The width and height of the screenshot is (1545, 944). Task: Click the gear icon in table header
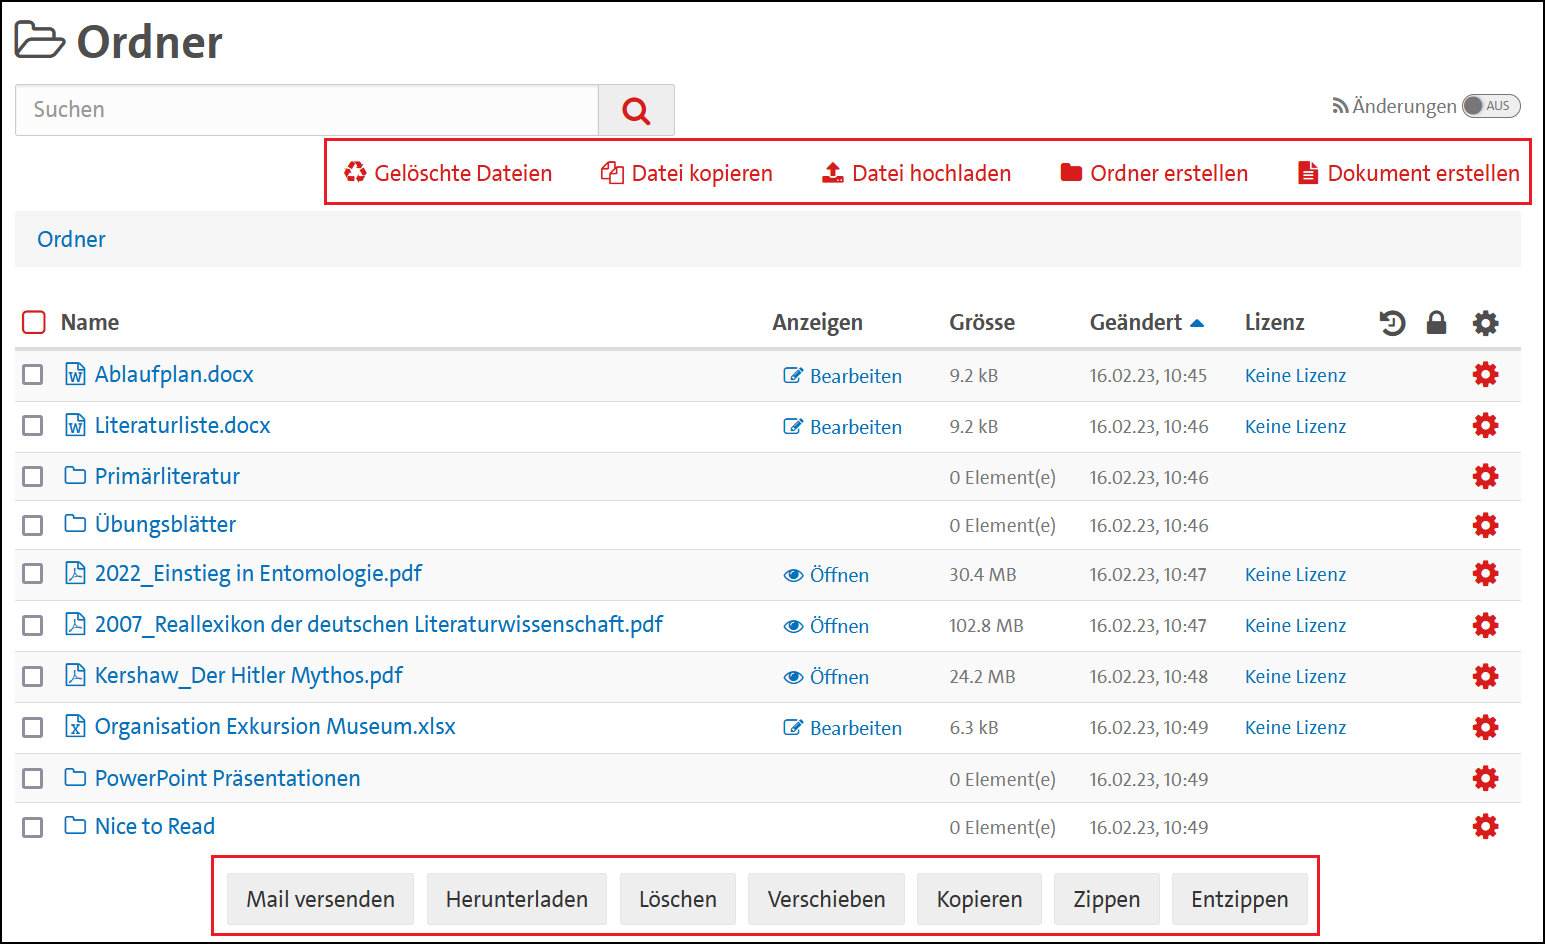coord(1485,323)
